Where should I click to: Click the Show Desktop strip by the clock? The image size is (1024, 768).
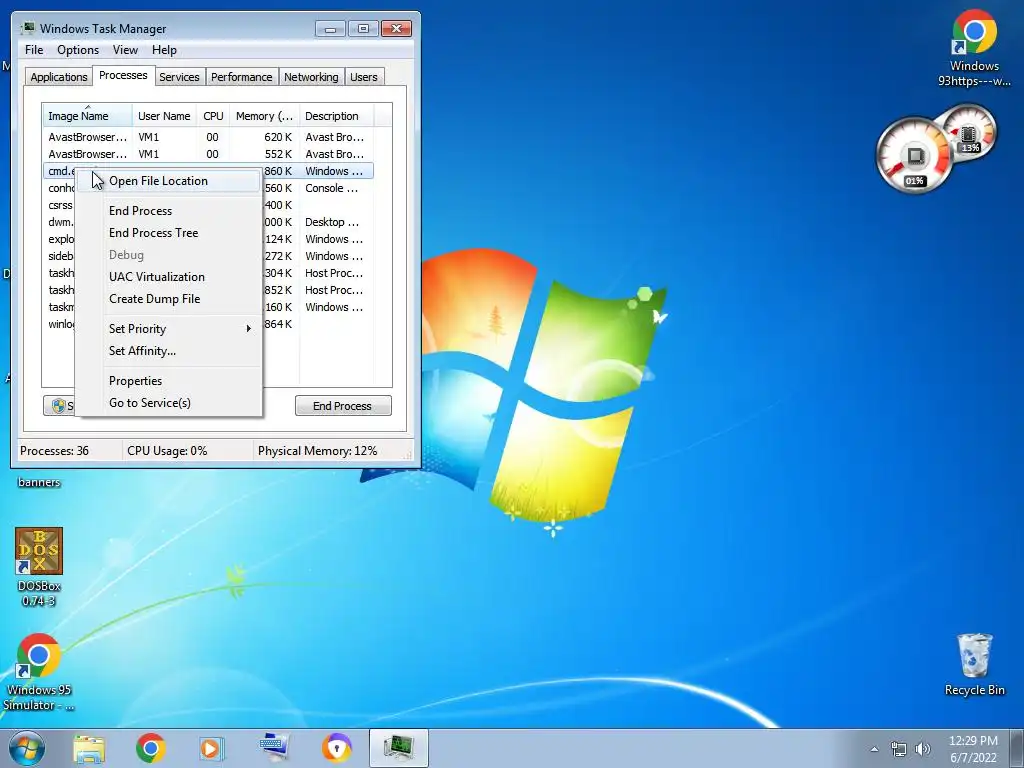click(1017, 748)
